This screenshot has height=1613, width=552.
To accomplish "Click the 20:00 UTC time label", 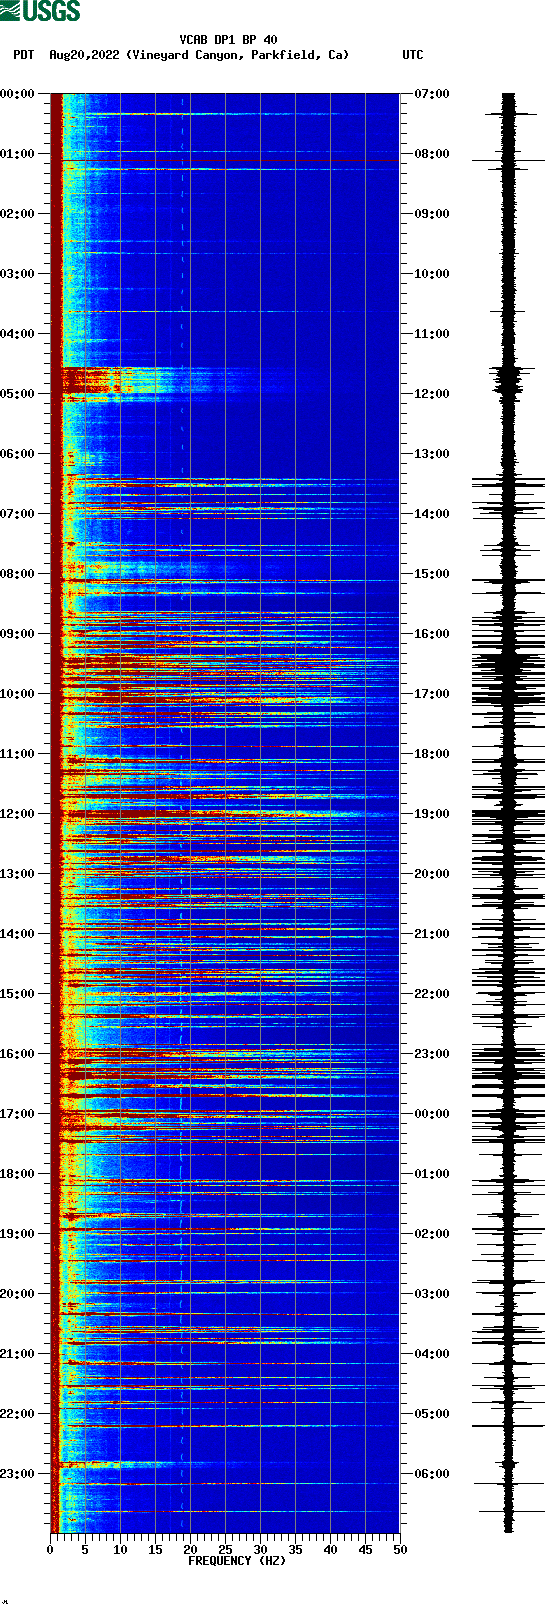I will 431,874.
